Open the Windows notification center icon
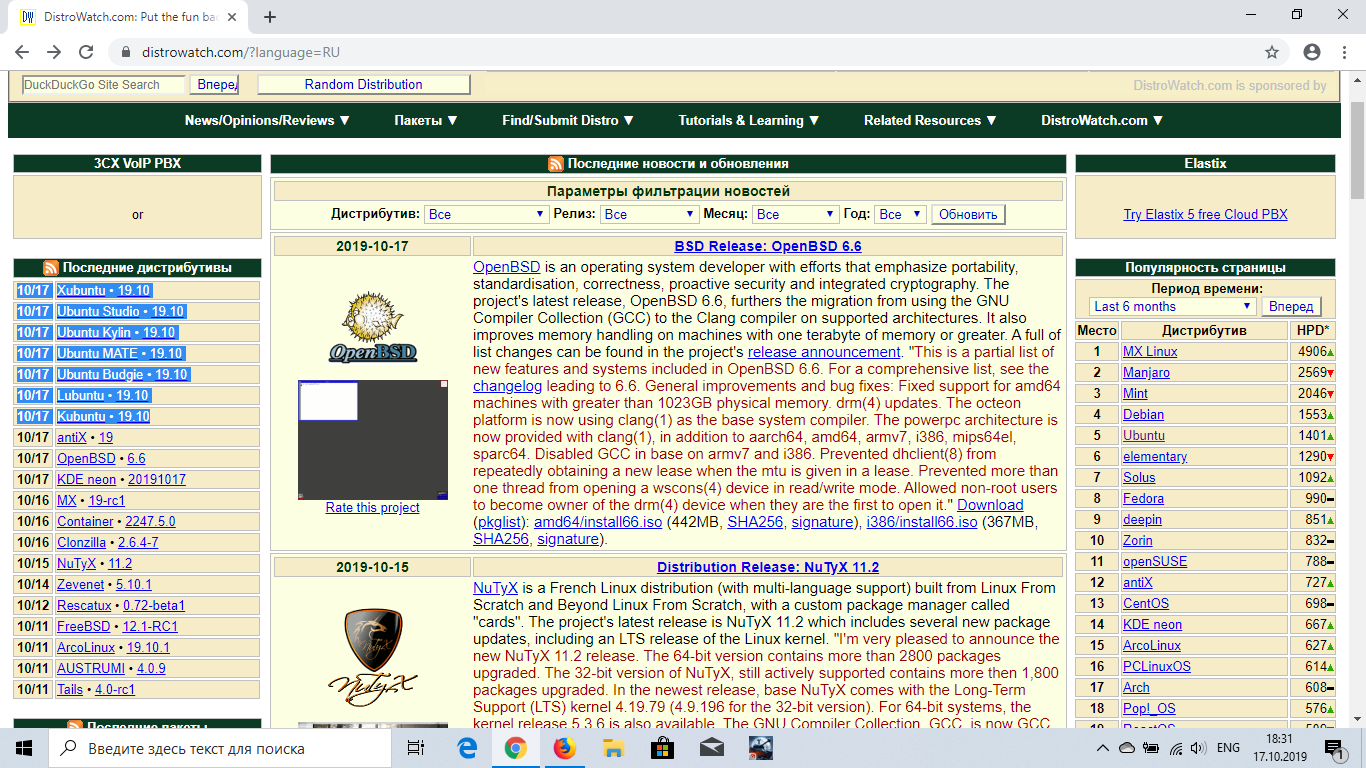 pyautogui.click(x=1334, y=748)
